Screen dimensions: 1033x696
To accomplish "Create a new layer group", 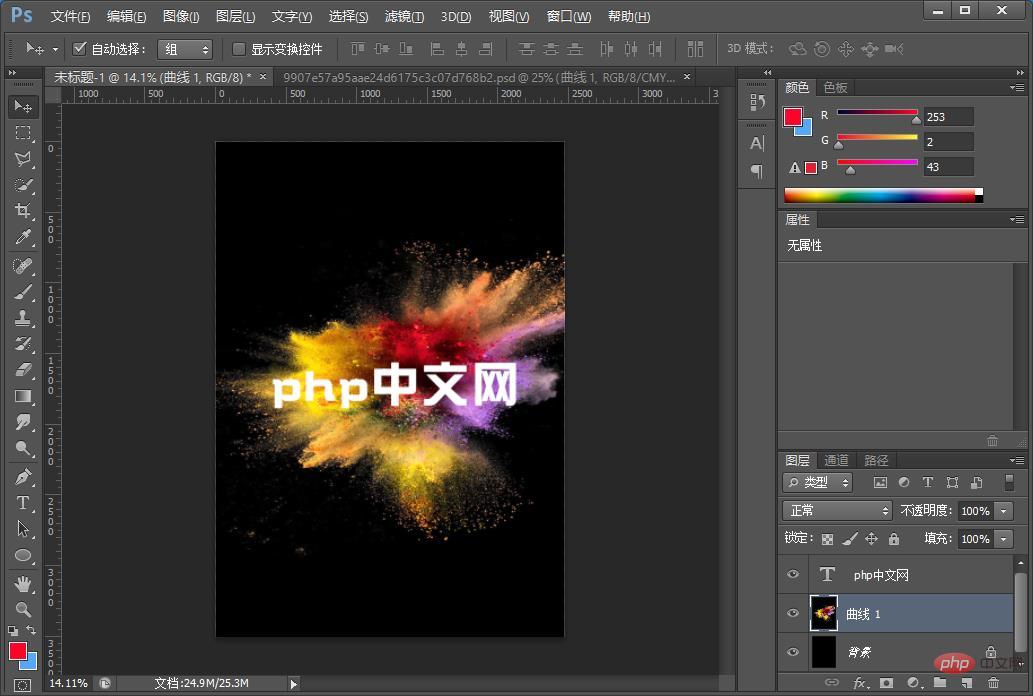I will coord(940,683).
